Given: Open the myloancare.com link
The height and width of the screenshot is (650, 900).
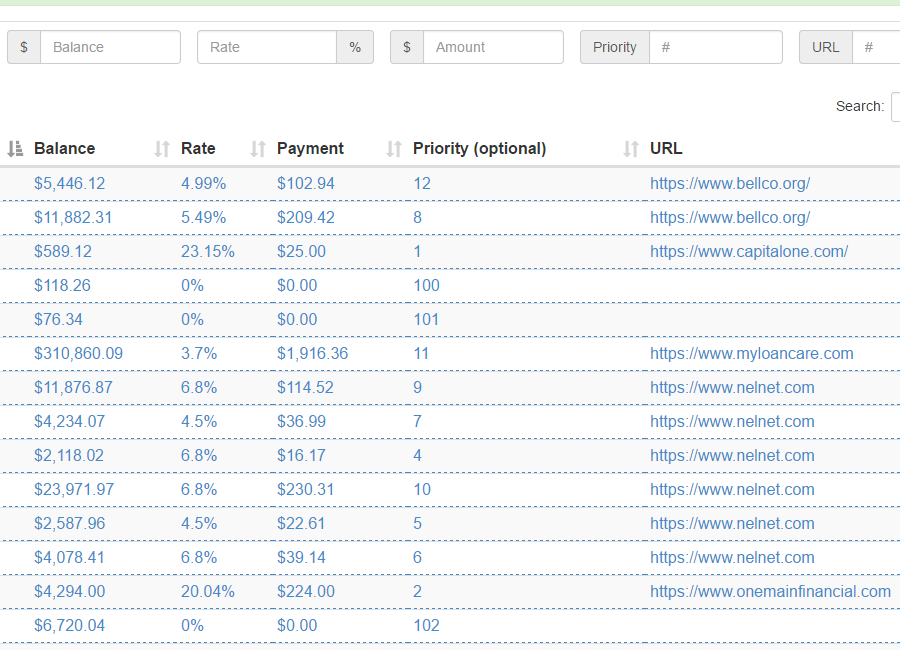Looking at the screenshot, I should (x=751, y=354).
